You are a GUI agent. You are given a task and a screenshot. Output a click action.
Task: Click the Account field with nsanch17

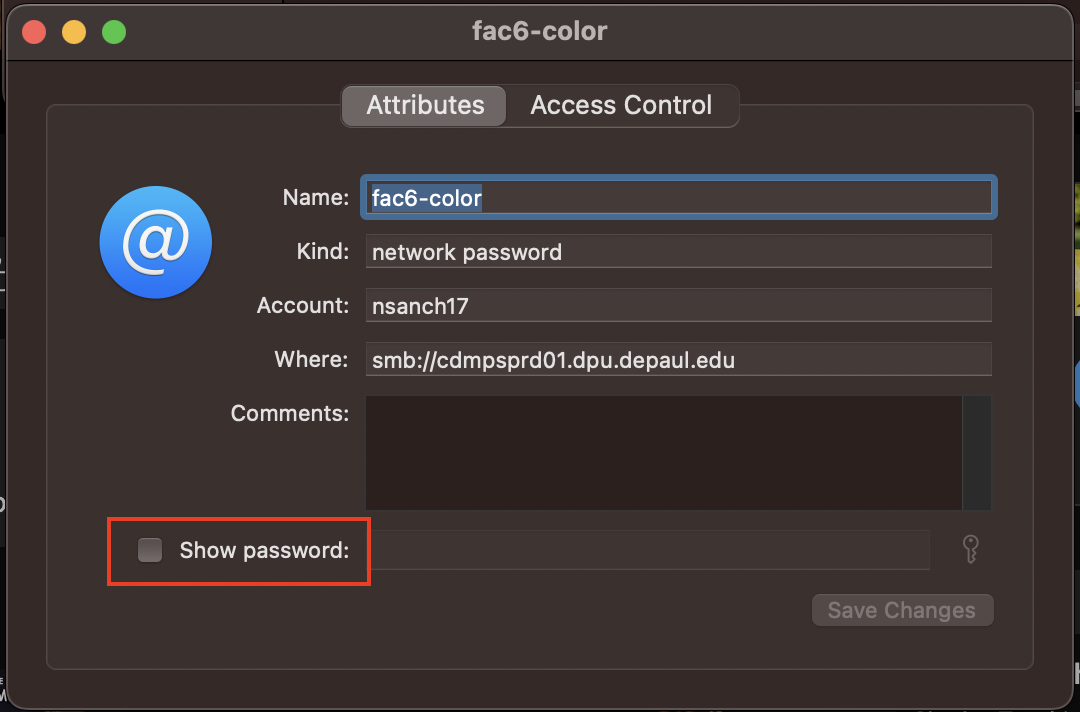678,306
